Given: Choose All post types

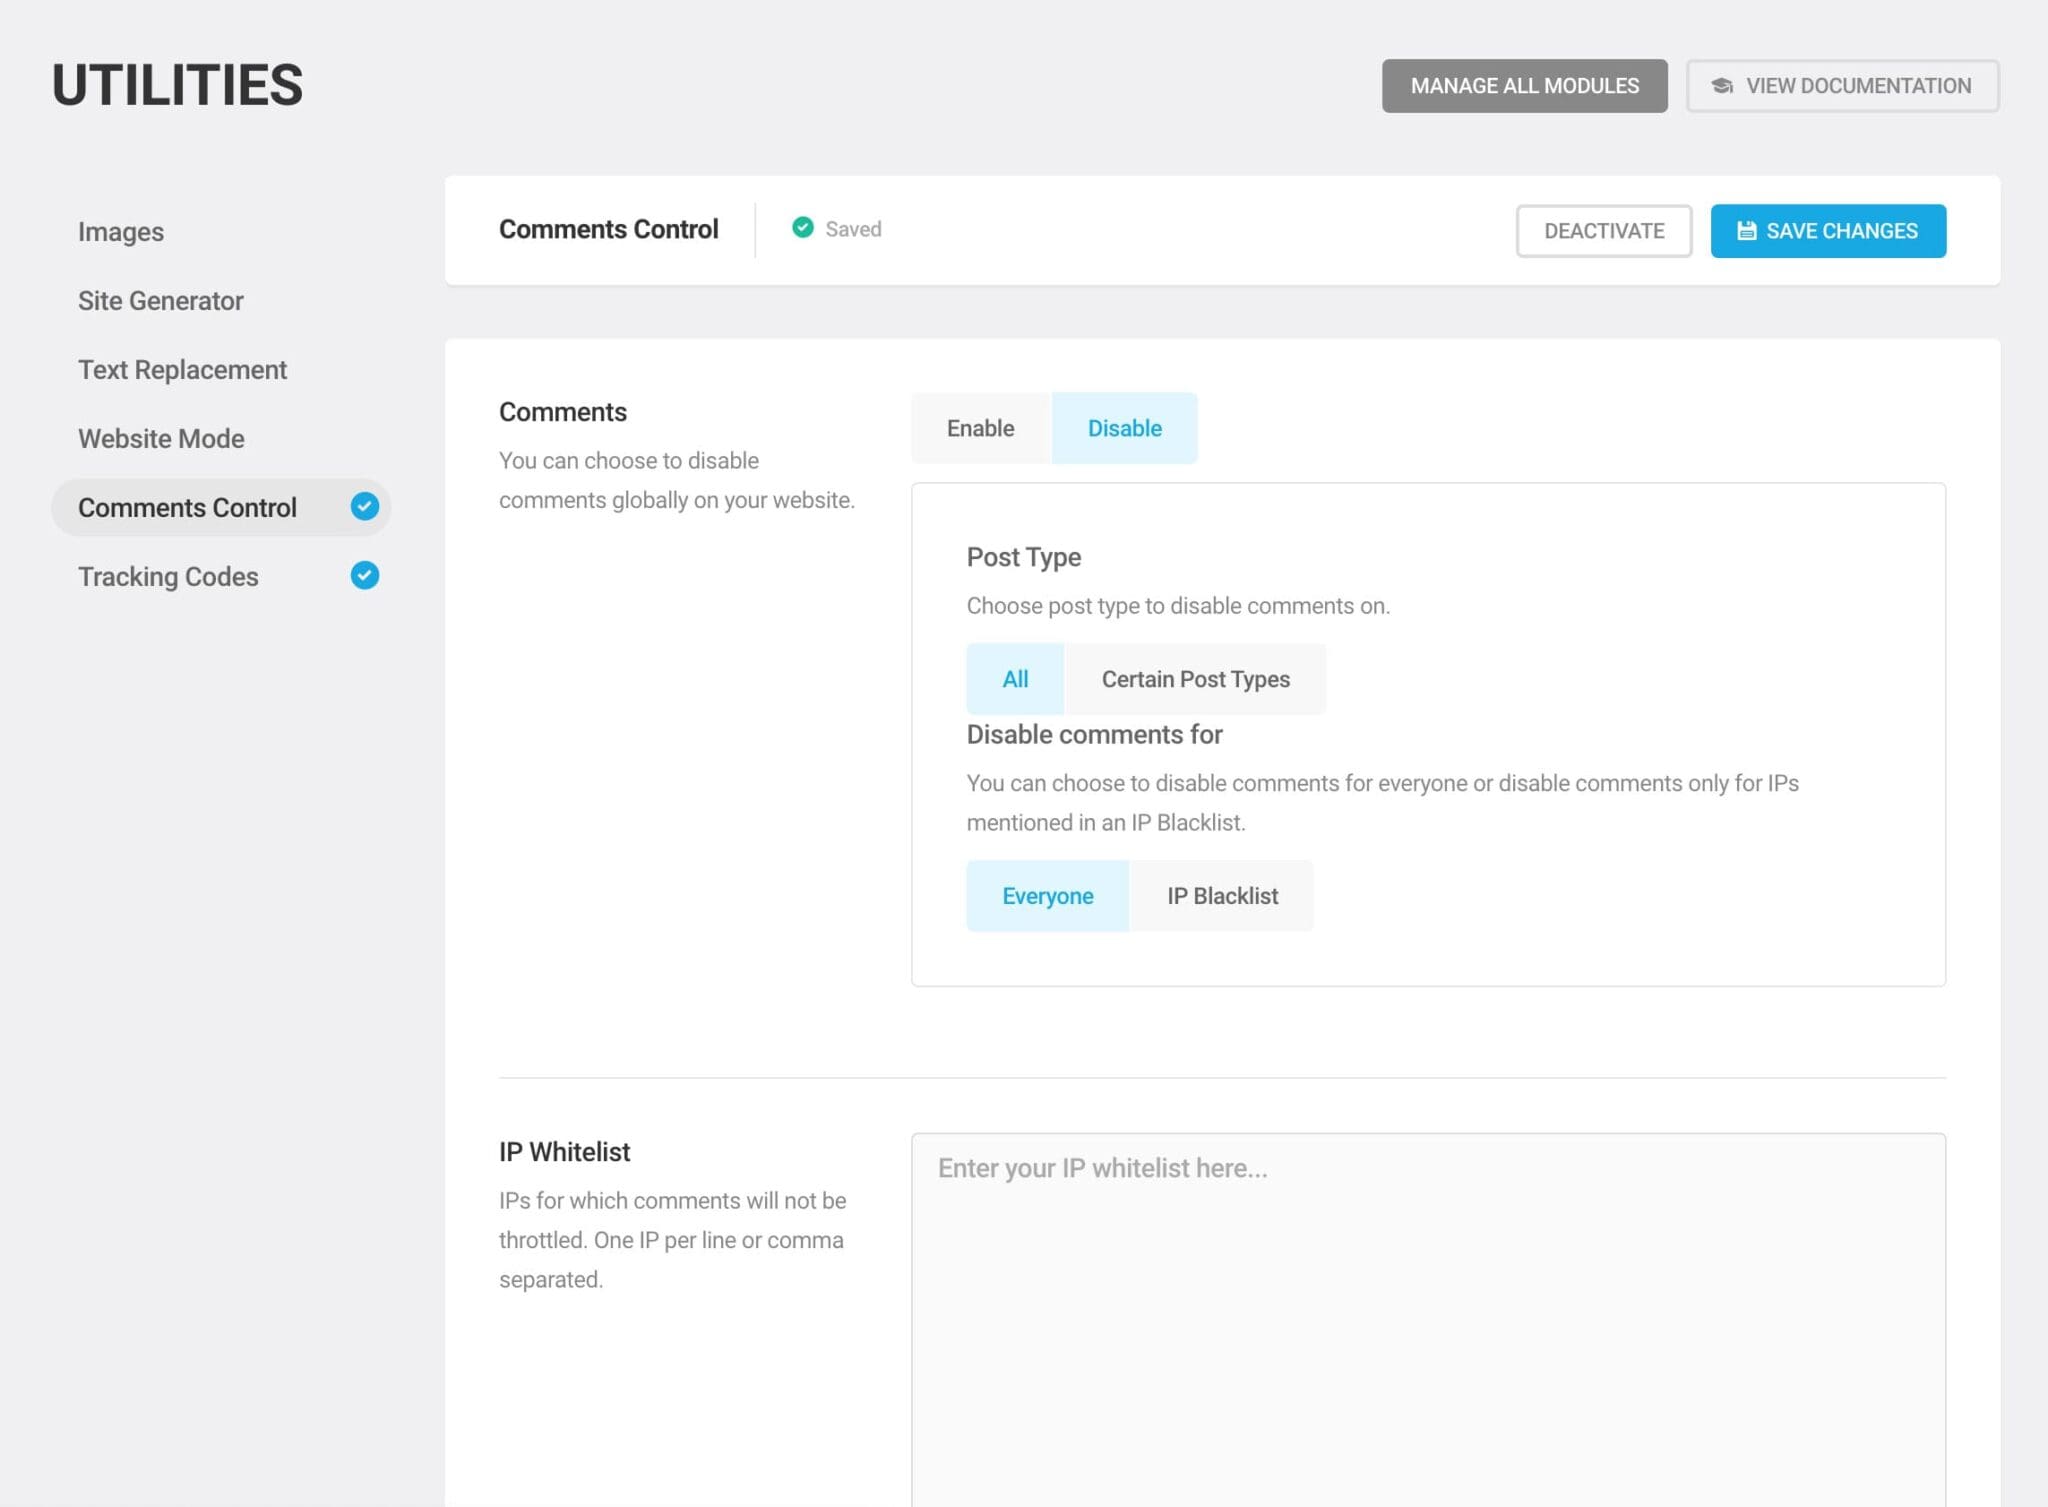Looking at the screenshot, I should click(1015, 679).
